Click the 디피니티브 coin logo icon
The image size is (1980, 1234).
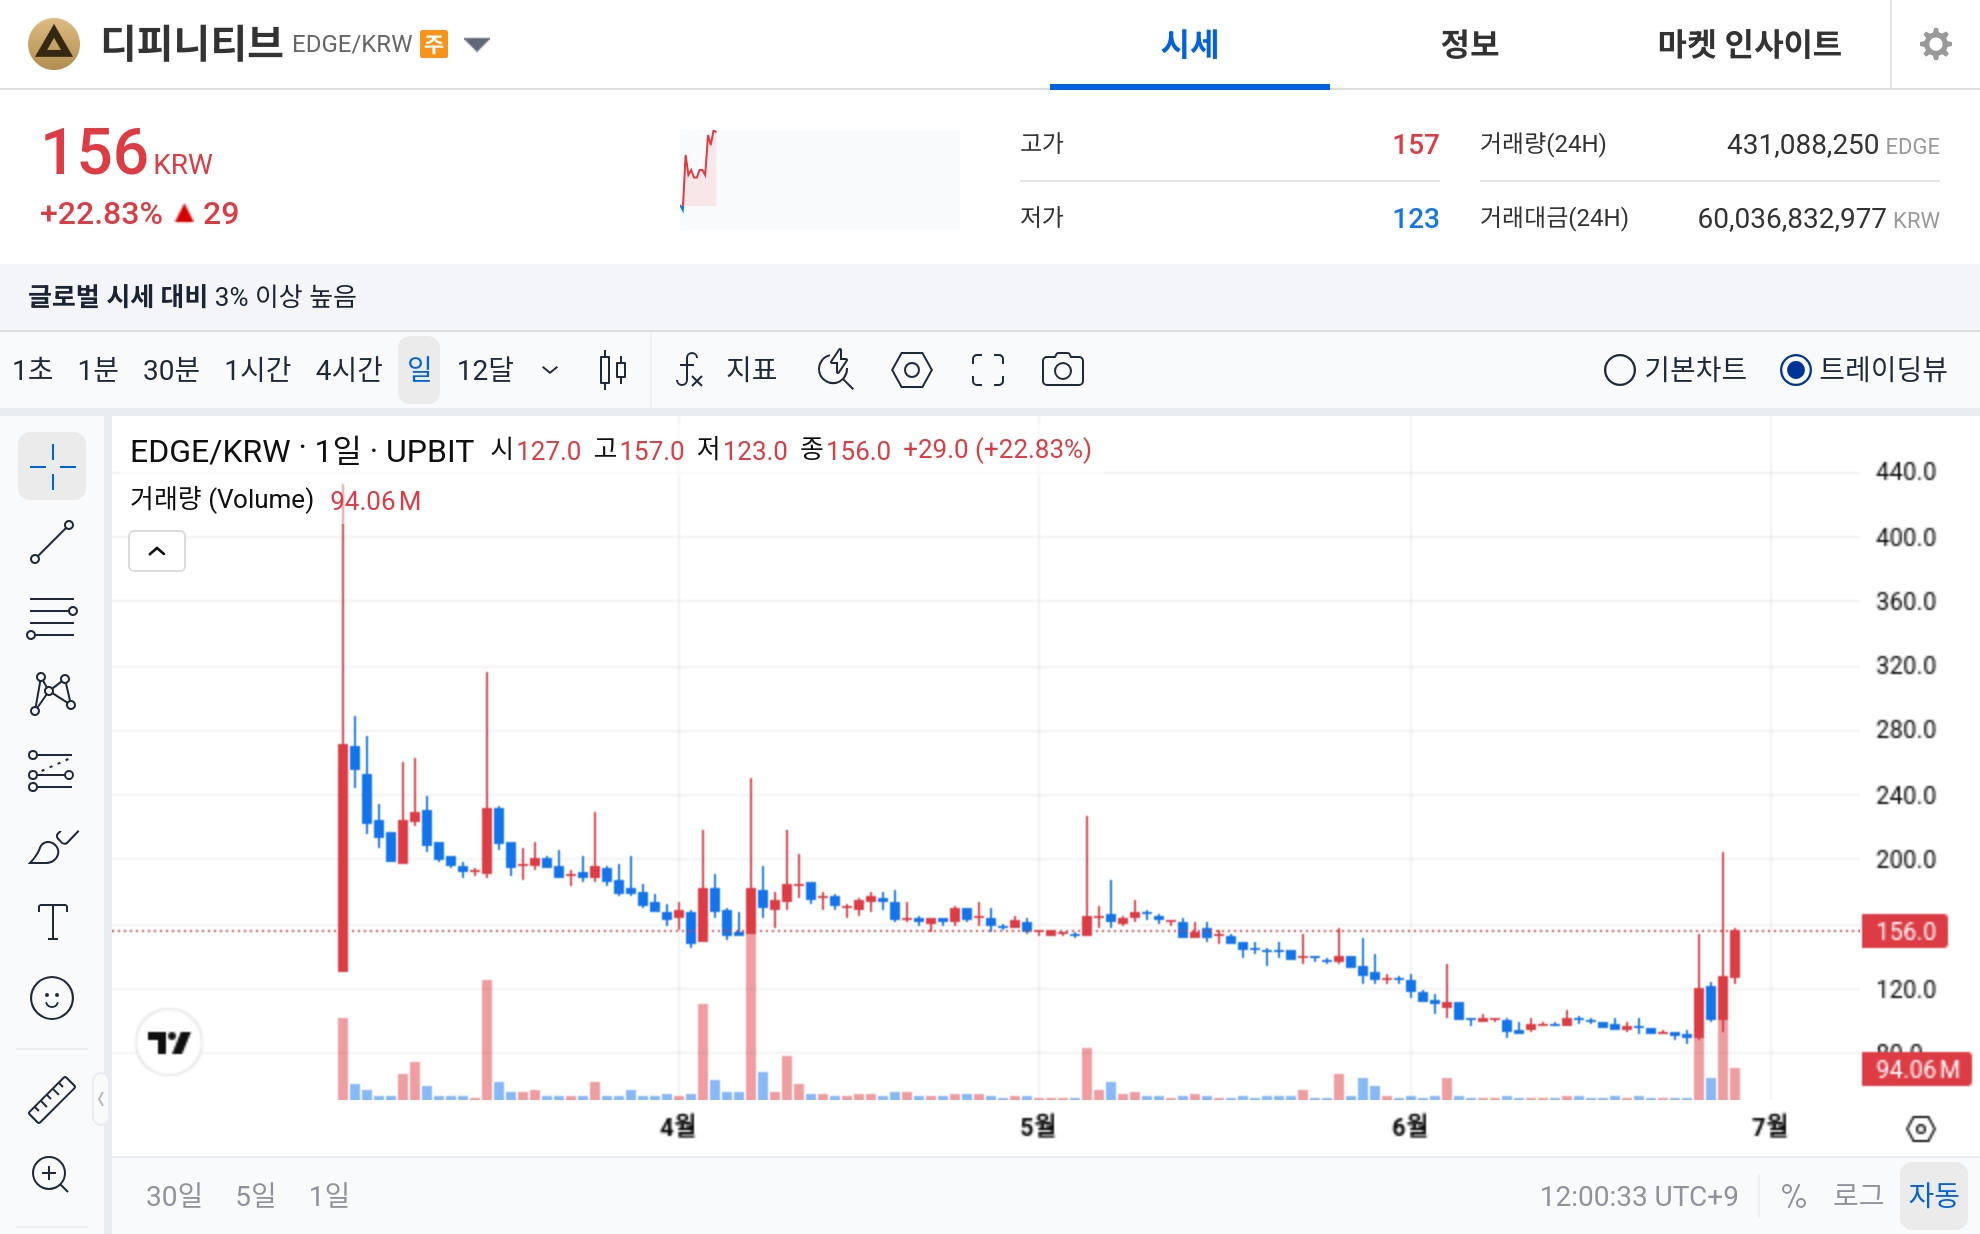(54, 44)
